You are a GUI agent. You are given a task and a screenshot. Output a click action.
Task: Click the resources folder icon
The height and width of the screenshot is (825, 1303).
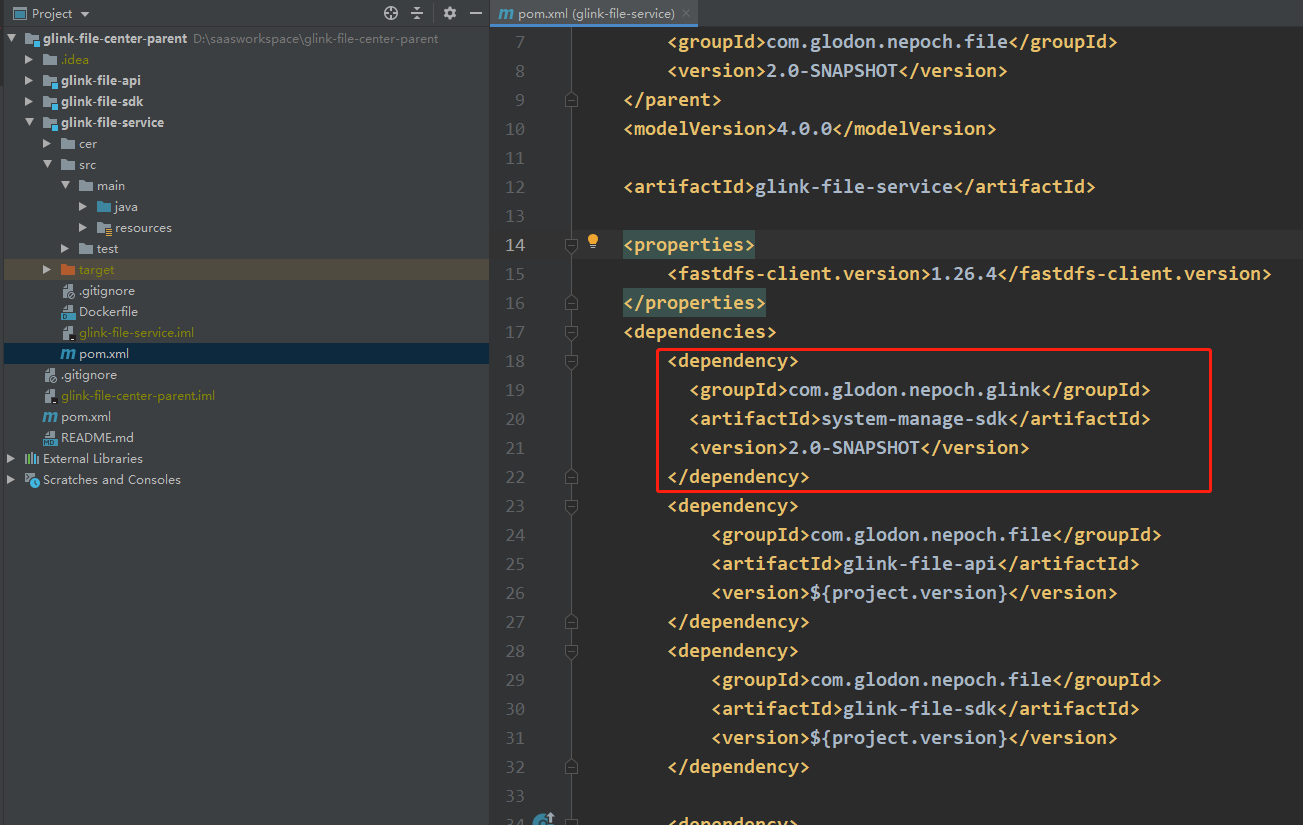tap(104, 227)
